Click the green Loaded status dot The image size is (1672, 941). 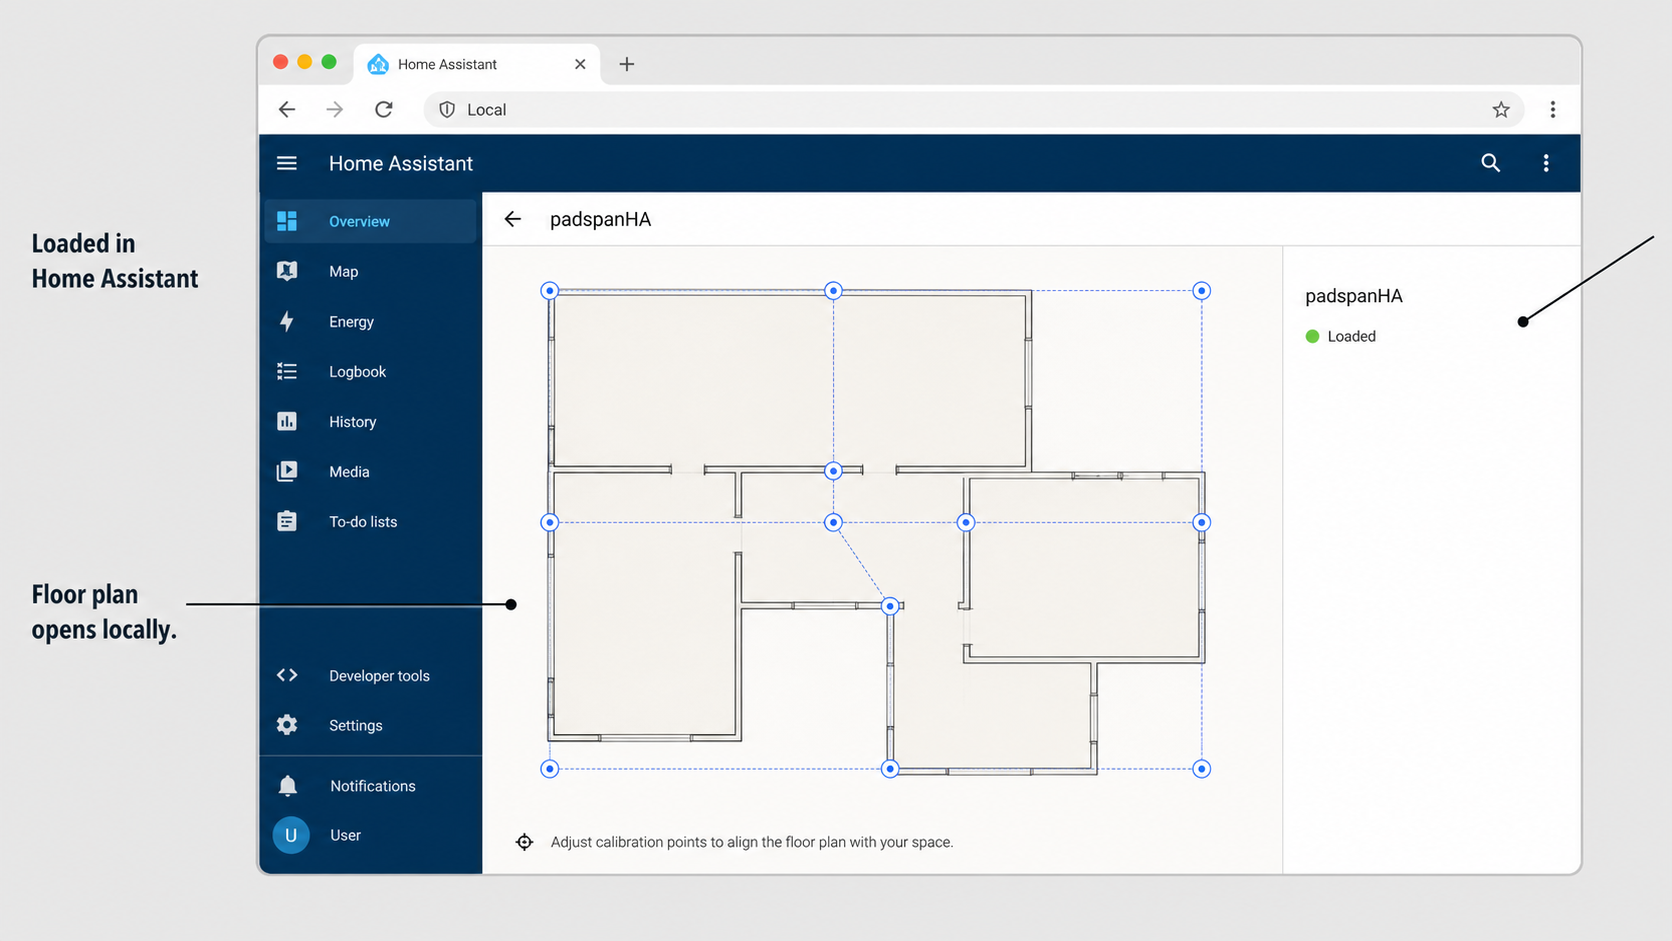coord(1312,336)
